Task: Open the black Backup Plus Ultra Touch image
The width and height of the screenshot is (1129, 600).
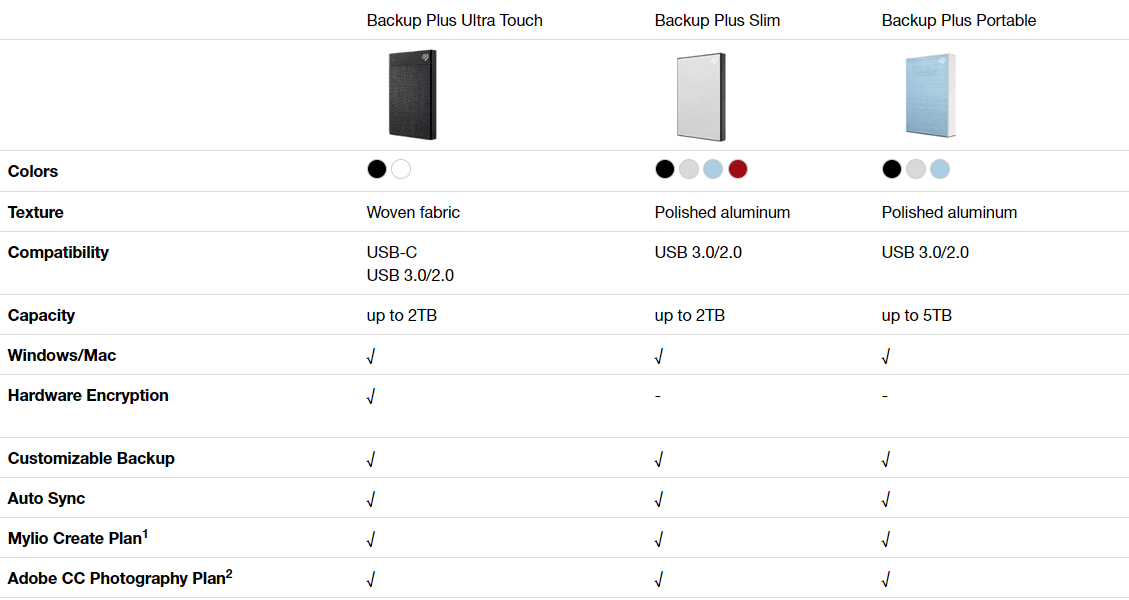Action: [412, 94]
